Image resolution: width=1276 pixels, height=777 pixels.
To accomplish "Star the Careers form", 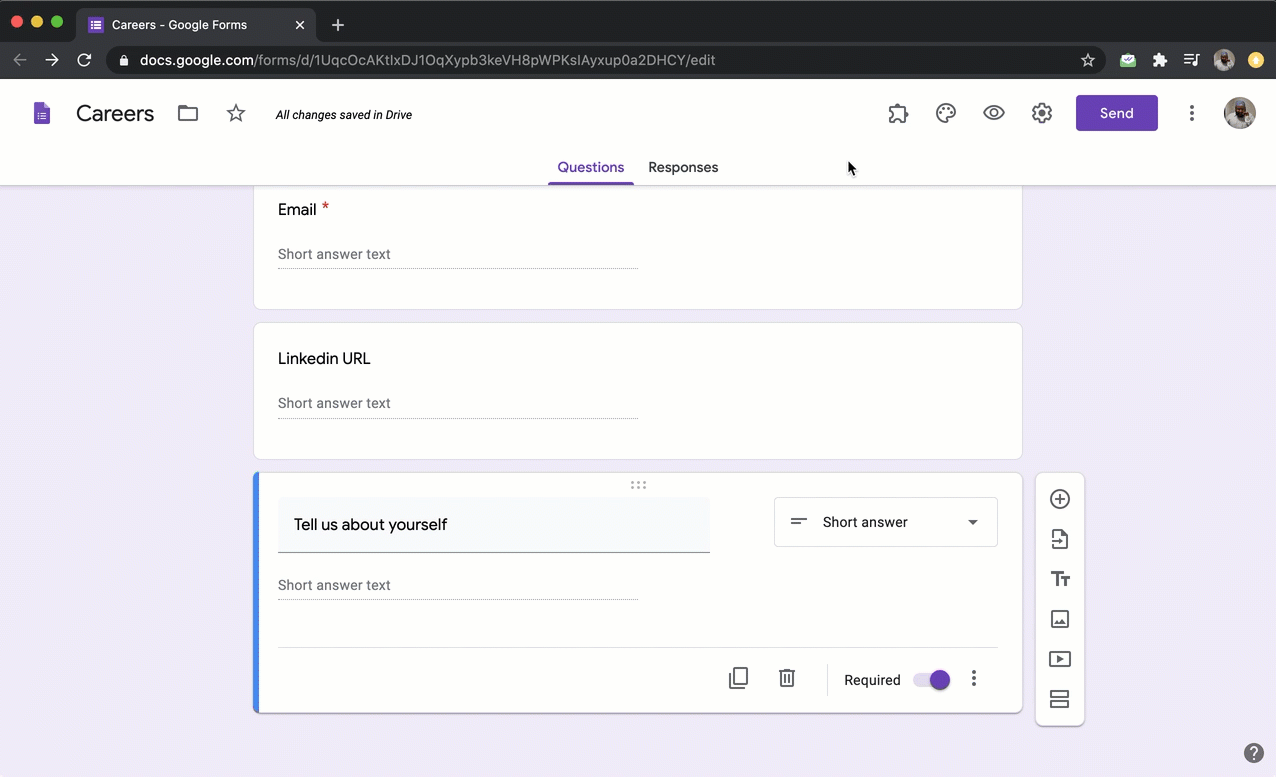I will [x=236, y=113].
